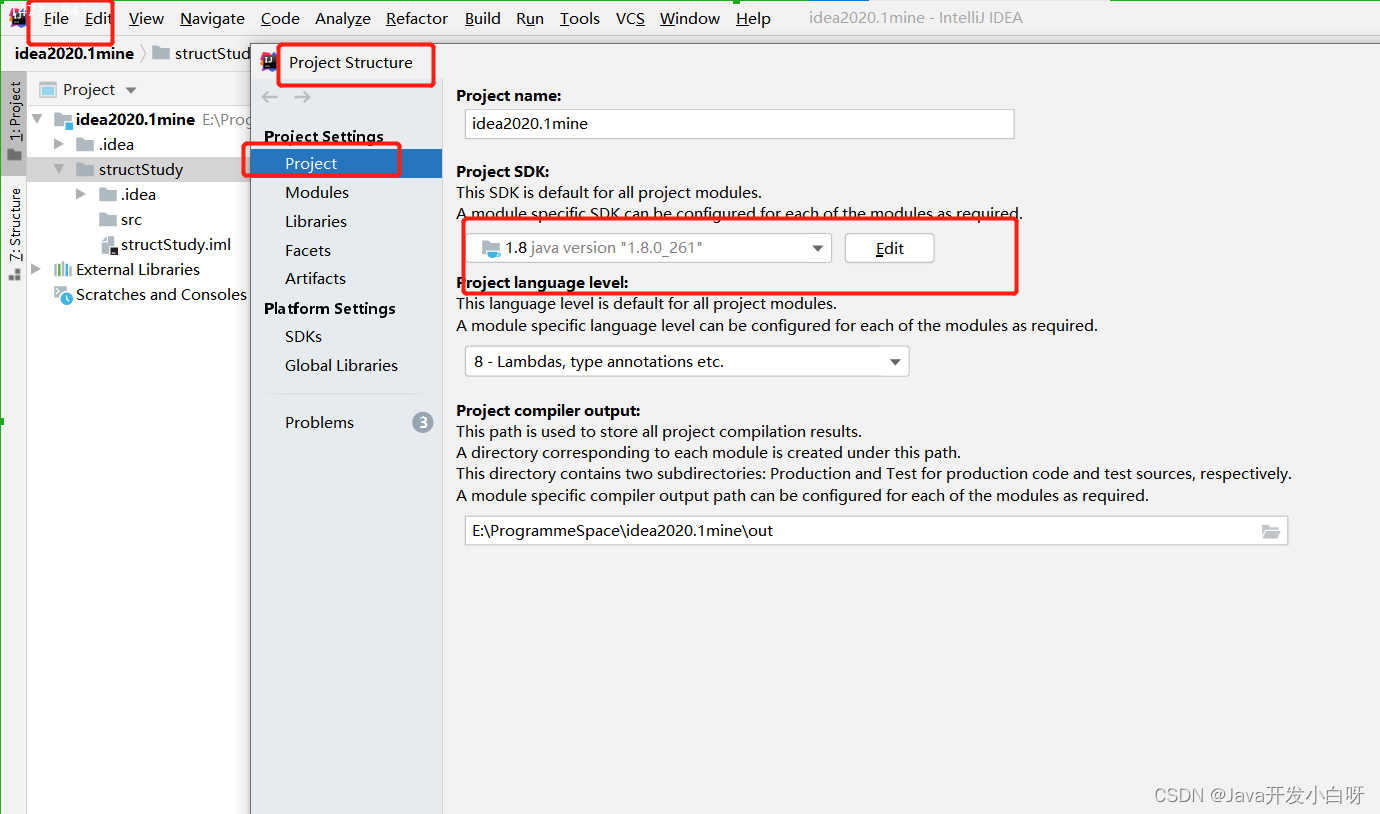Open the Help menu
The width and height of the screenshot is (1380, 814).
coord(753,18)
